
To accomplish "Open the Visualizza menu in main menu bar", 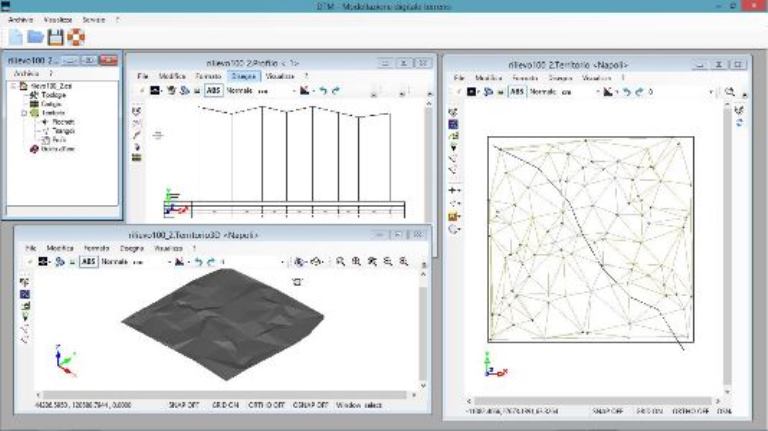I will [x=57, y=20].
